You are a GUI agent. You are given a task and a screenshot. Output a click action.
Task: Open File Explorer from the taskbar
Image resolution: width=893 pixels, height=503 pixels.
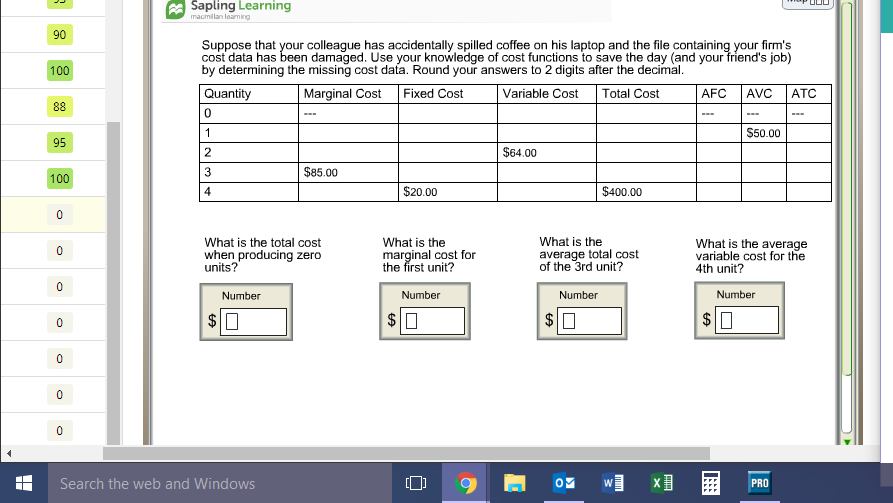pos(514,483)
